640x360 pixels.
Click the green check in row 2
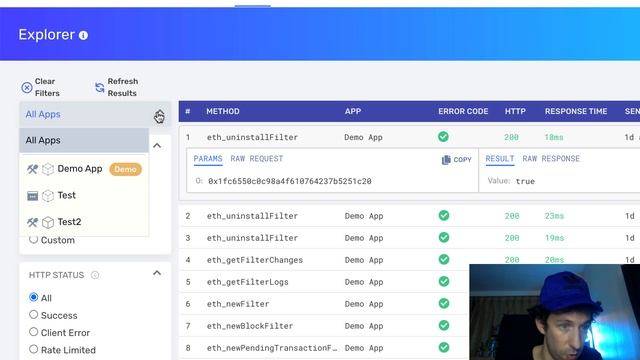pos(444,216)
